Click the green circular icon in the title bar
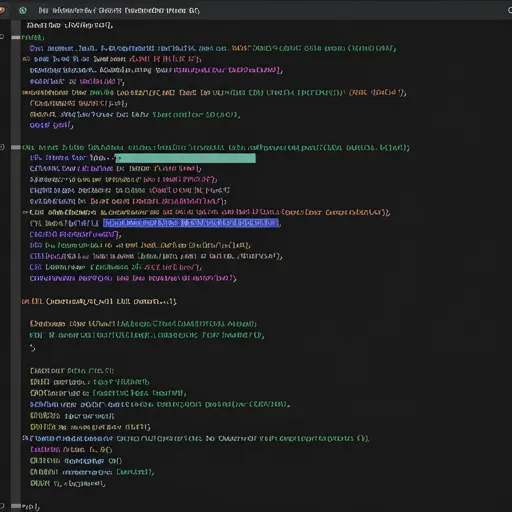 pos(23,11)
